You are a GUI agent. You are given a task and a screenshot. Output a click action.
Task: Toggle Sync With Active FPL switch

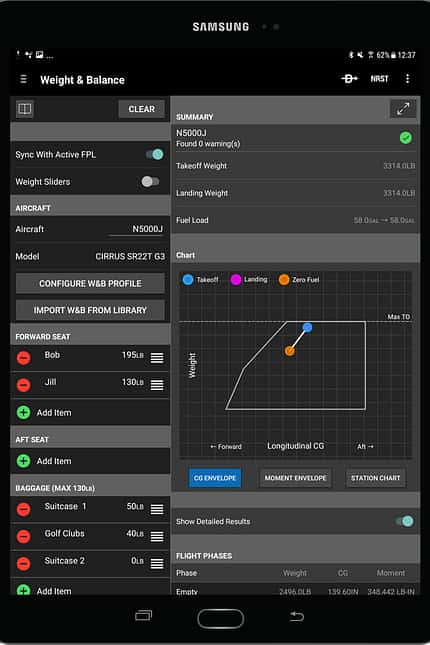click(x=154, y=154)
